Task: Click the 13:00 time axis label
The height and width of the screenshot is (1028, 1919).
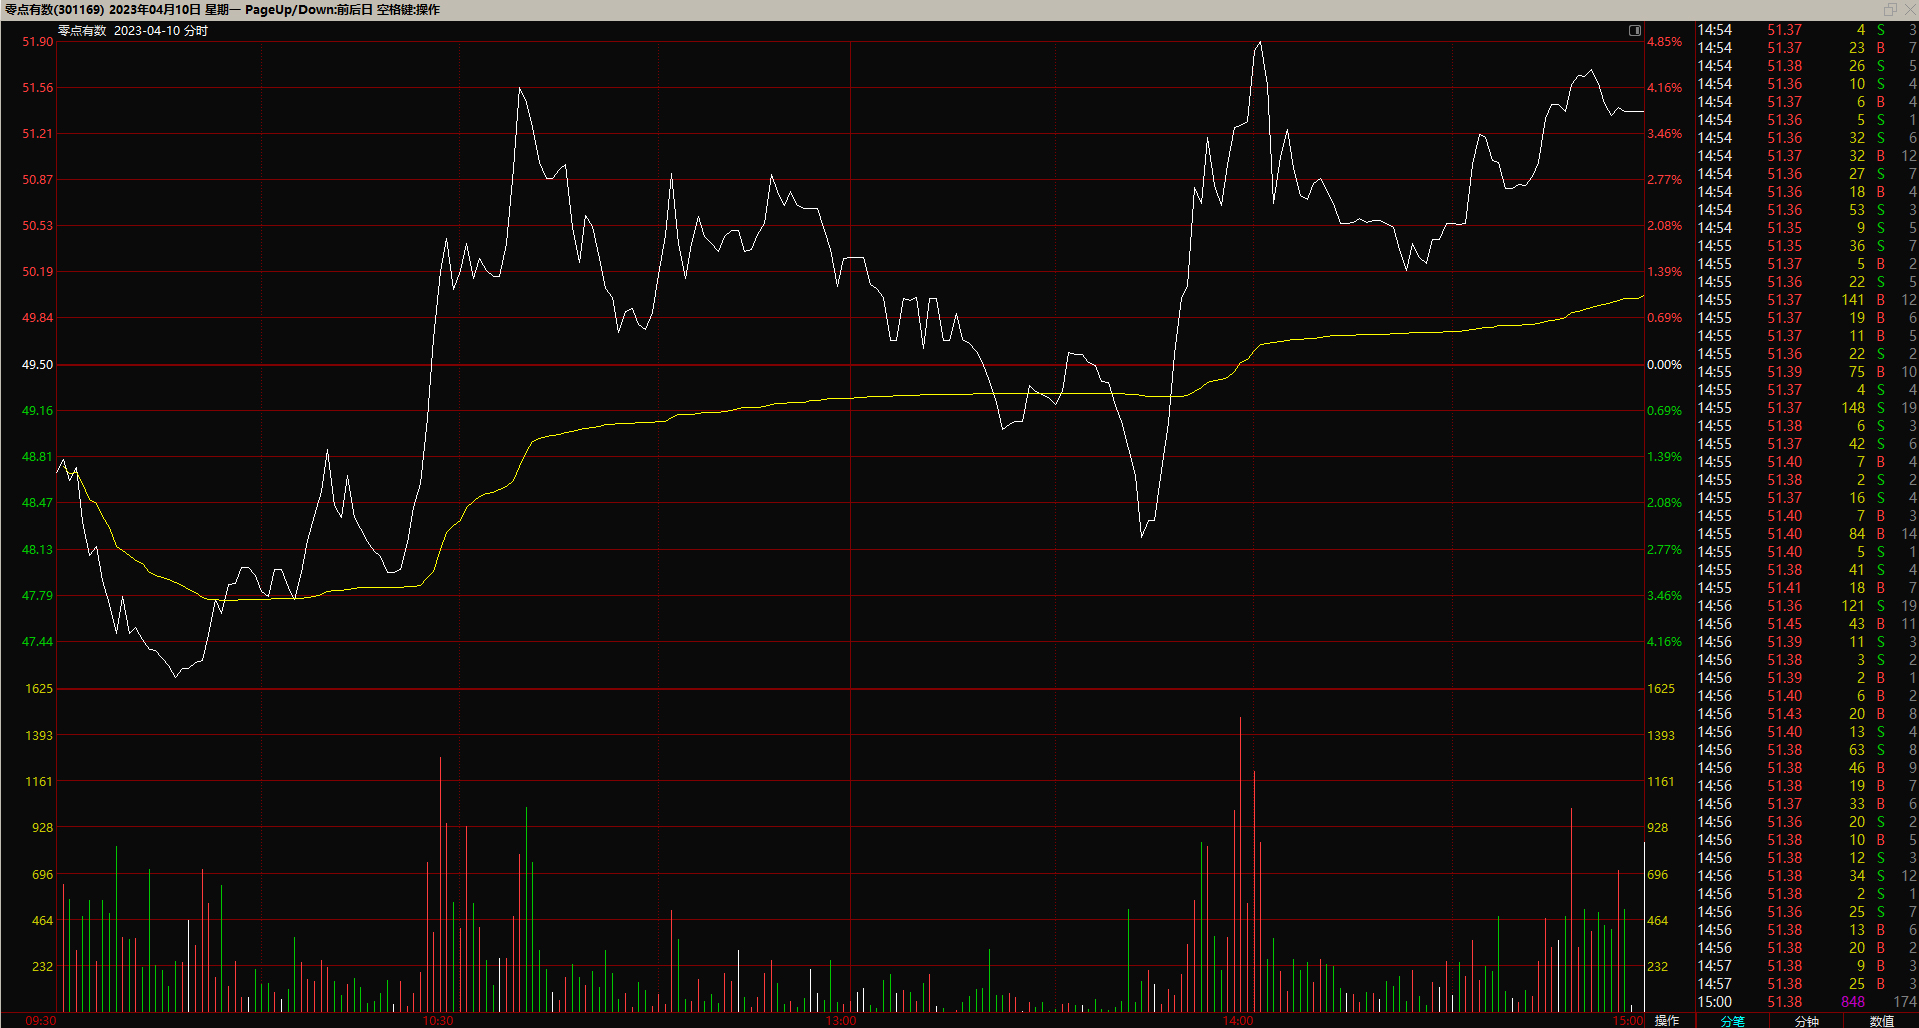Action: click(x=840, y=1020)
